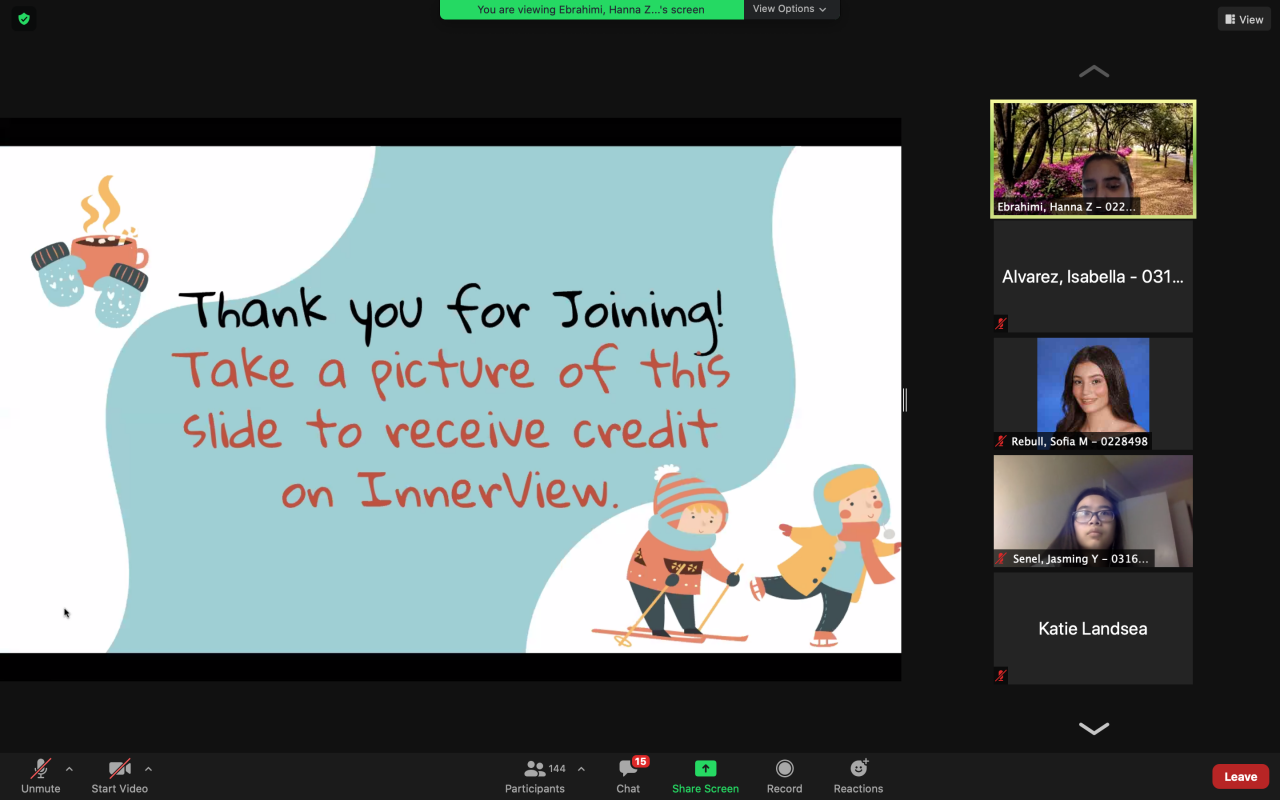Open video settings arrow next to Start Video
Image resolution: width=1280 pixels, height=800 pixels.
pyautogui.click(x=148, y=769)
